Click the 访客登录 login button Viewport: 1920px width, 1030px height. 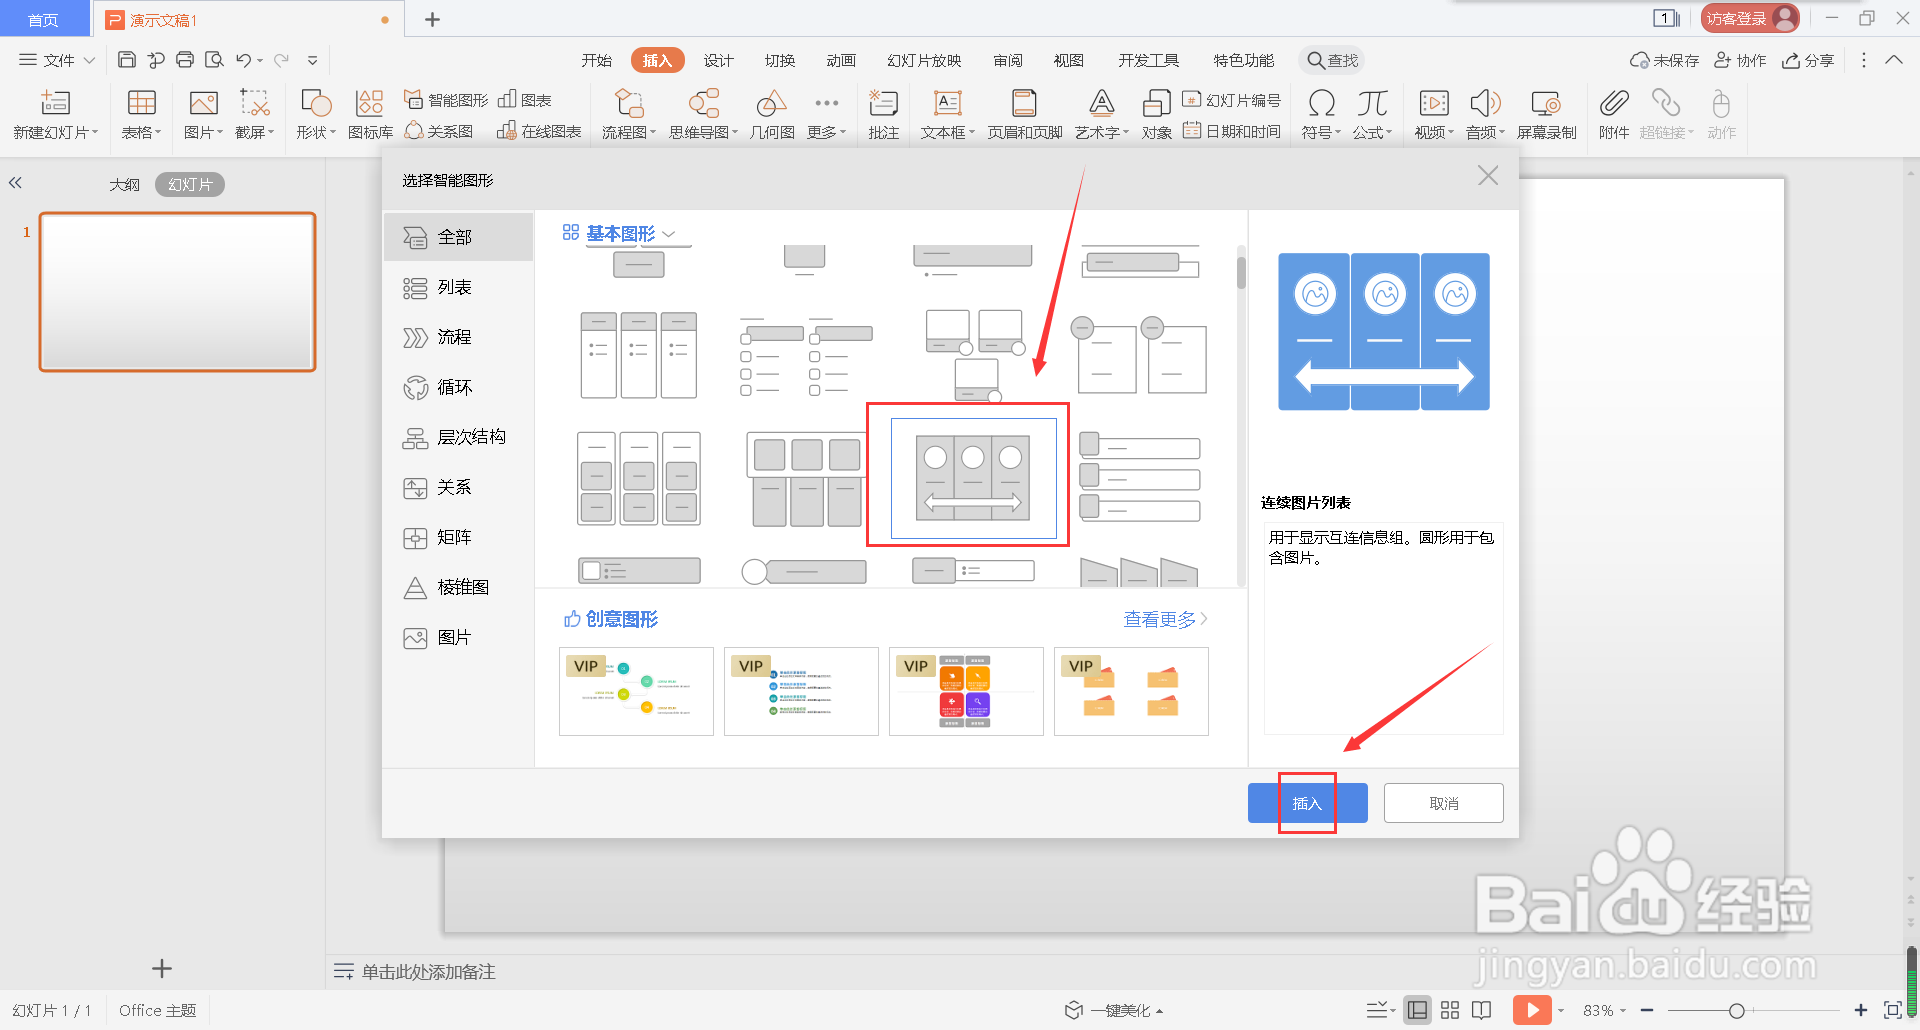(x=1749, y=18)
